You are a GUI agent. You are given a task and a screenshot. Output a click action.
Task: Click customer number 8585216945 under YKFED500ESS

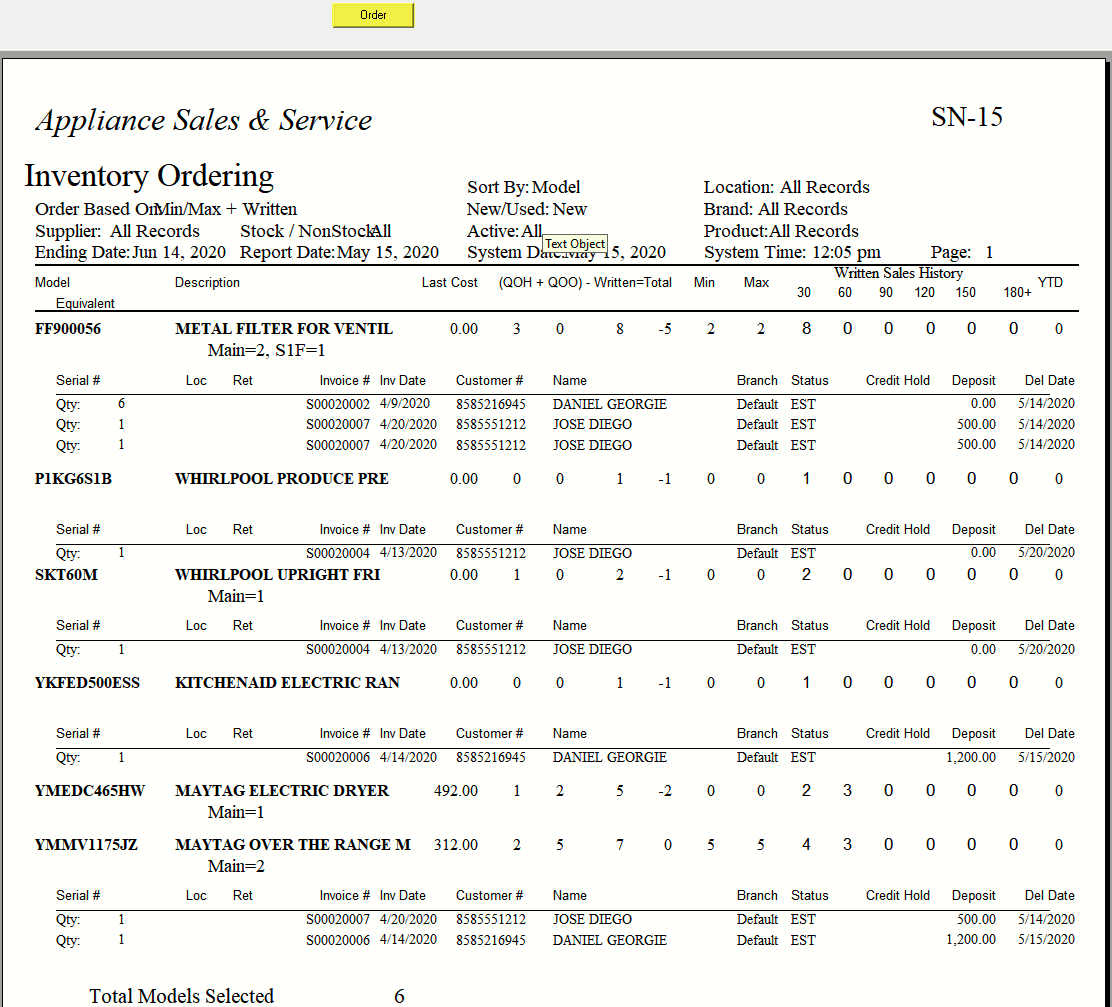pos(491,757)
